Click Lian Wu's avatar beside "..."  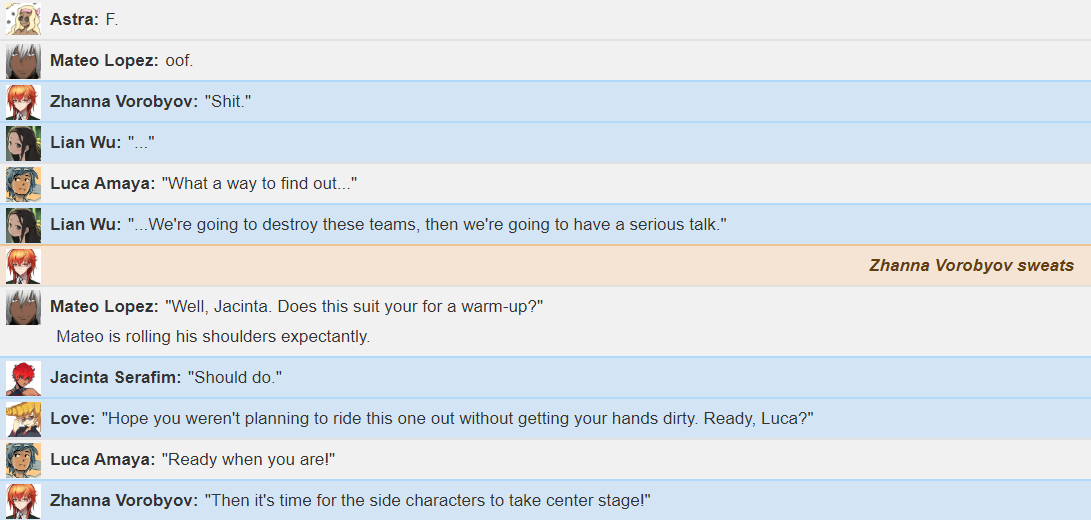[x=24, y=143]
